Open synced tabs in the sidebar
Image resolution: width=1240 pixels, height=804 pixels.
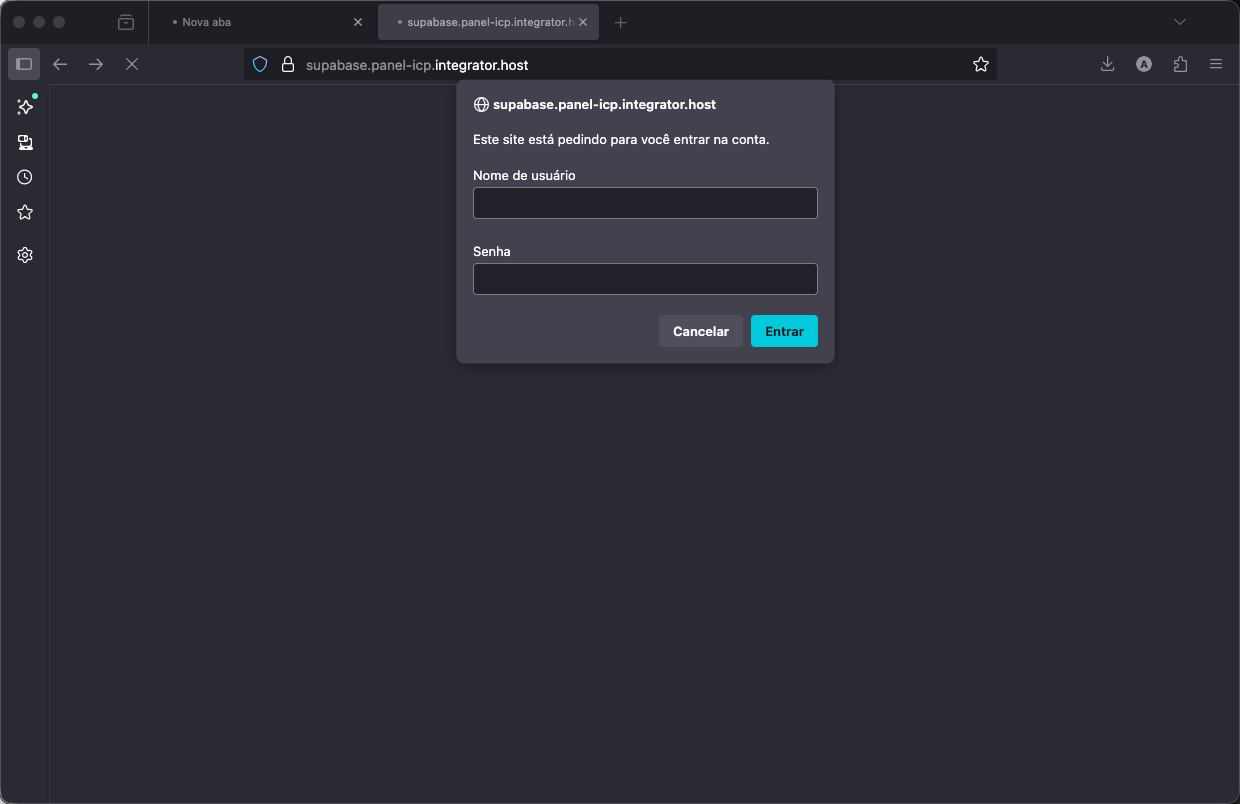[x=25, y=142]
